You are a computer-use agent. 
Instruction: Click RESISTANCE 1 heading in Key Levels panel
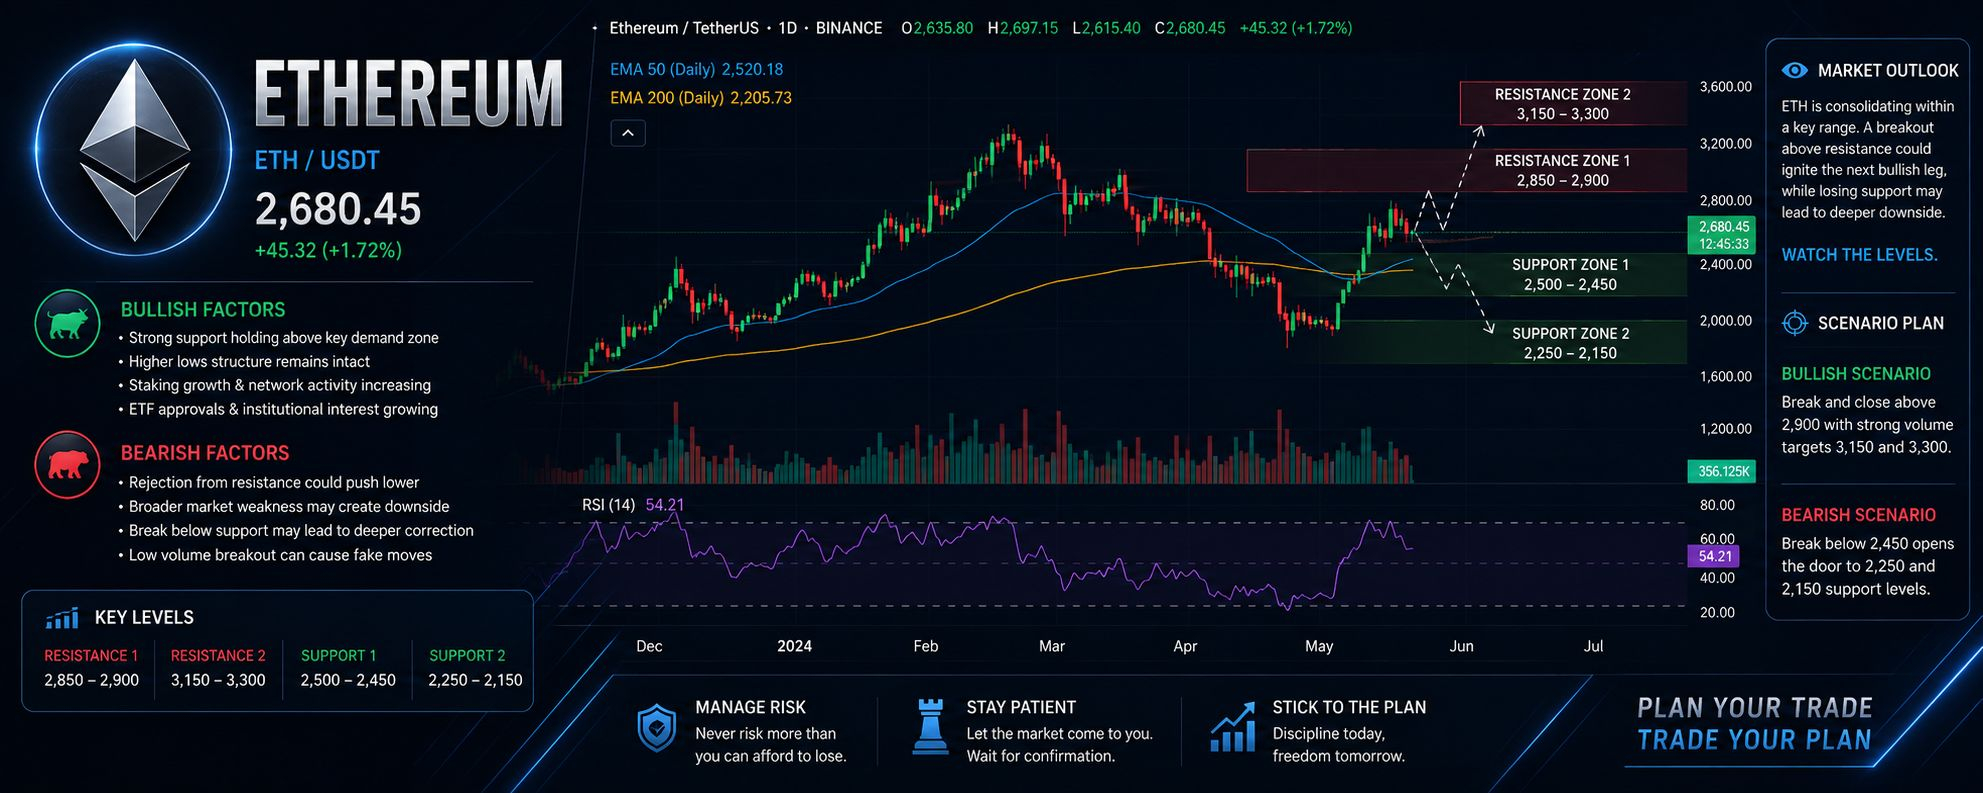pyautogui.click(x=91, y=656)
